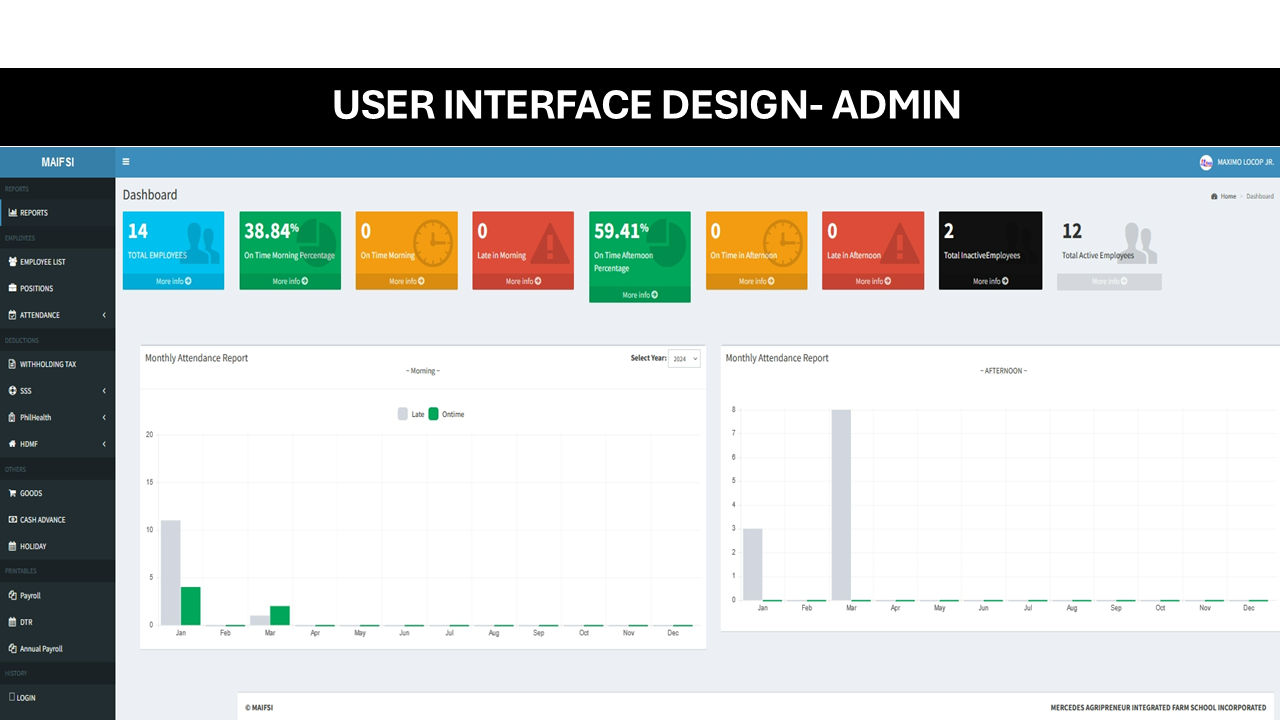Click the Reports chart icon in sidebar

point(12,213)
